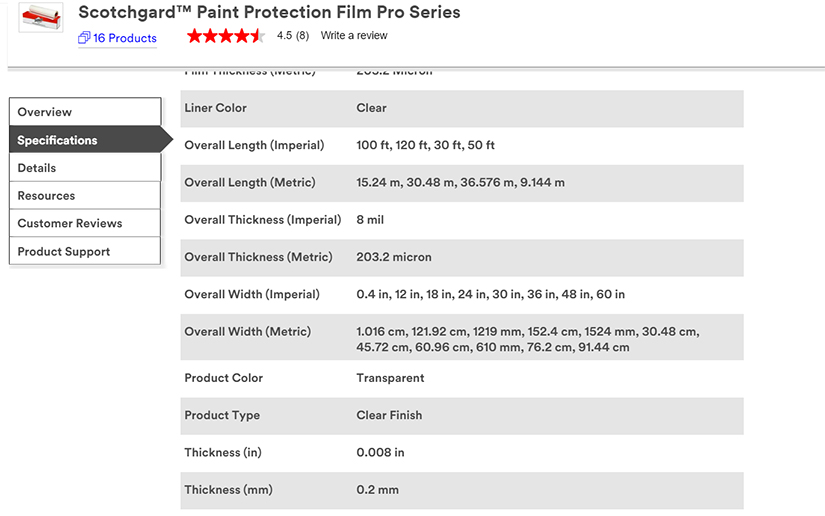Click the 4.5 rating score
The width and height of the screenshot is (825, 516).
click(284, 36)
